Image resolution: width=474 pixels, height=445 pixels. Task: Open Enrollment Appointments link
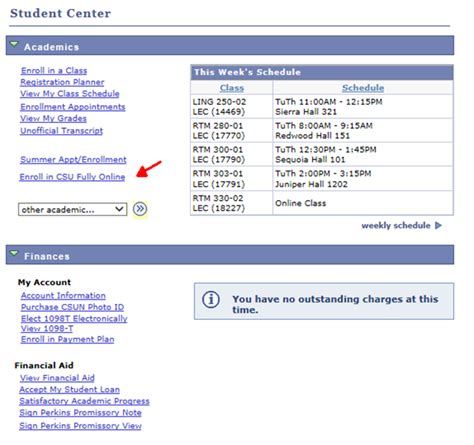73,107
